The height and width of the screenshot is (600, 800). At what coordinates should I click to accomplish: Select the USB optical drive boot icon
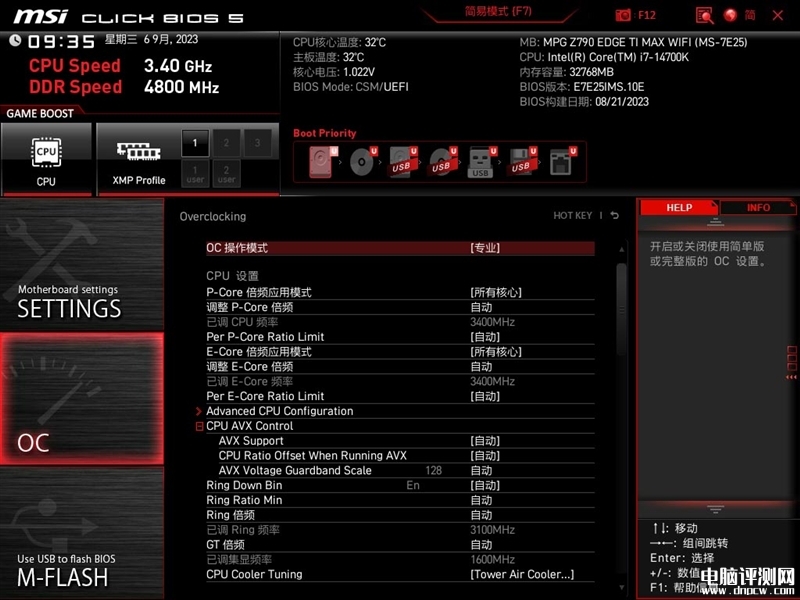pyautogui.click(x=443, y=162)
